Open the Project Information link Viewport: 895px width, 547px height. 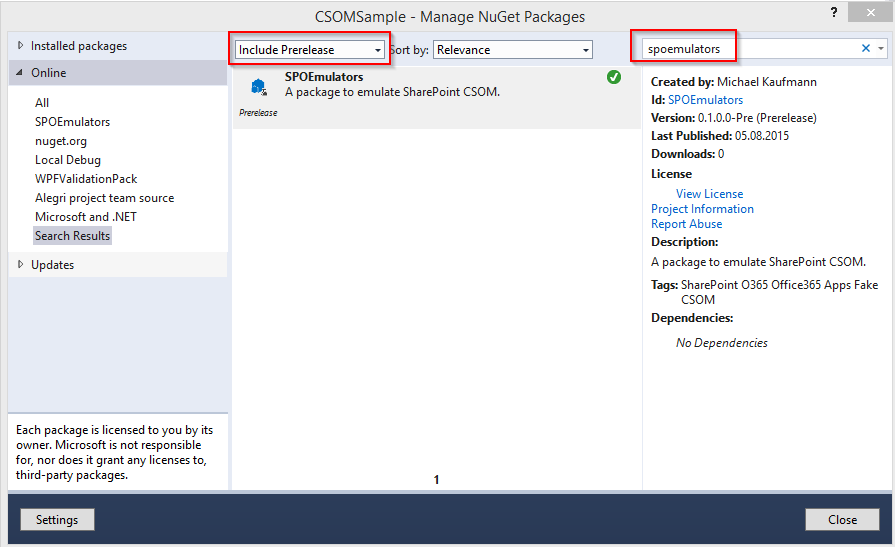point(702,209)
